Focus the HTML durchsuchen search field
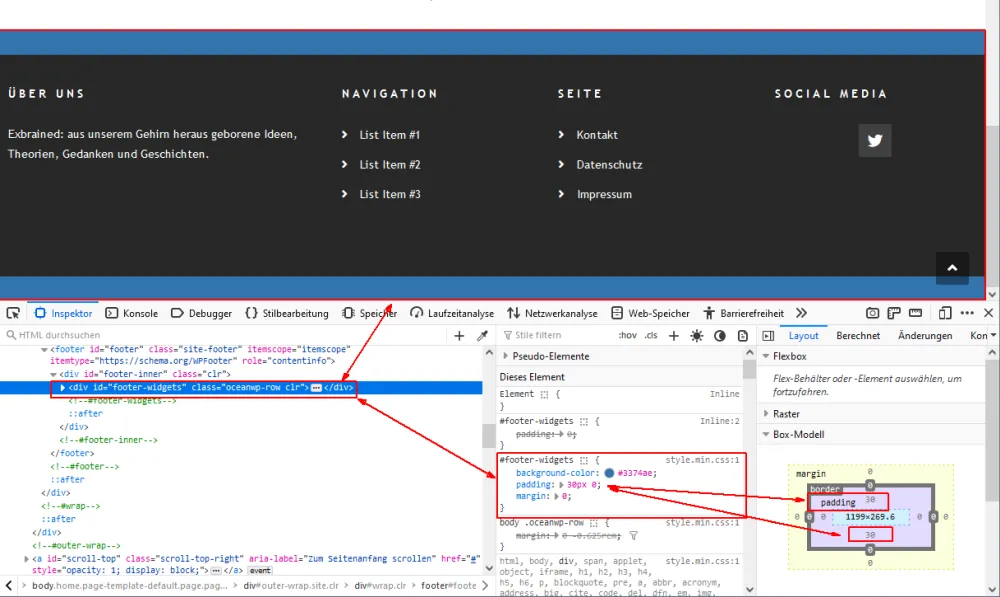 tap(223, 335)
